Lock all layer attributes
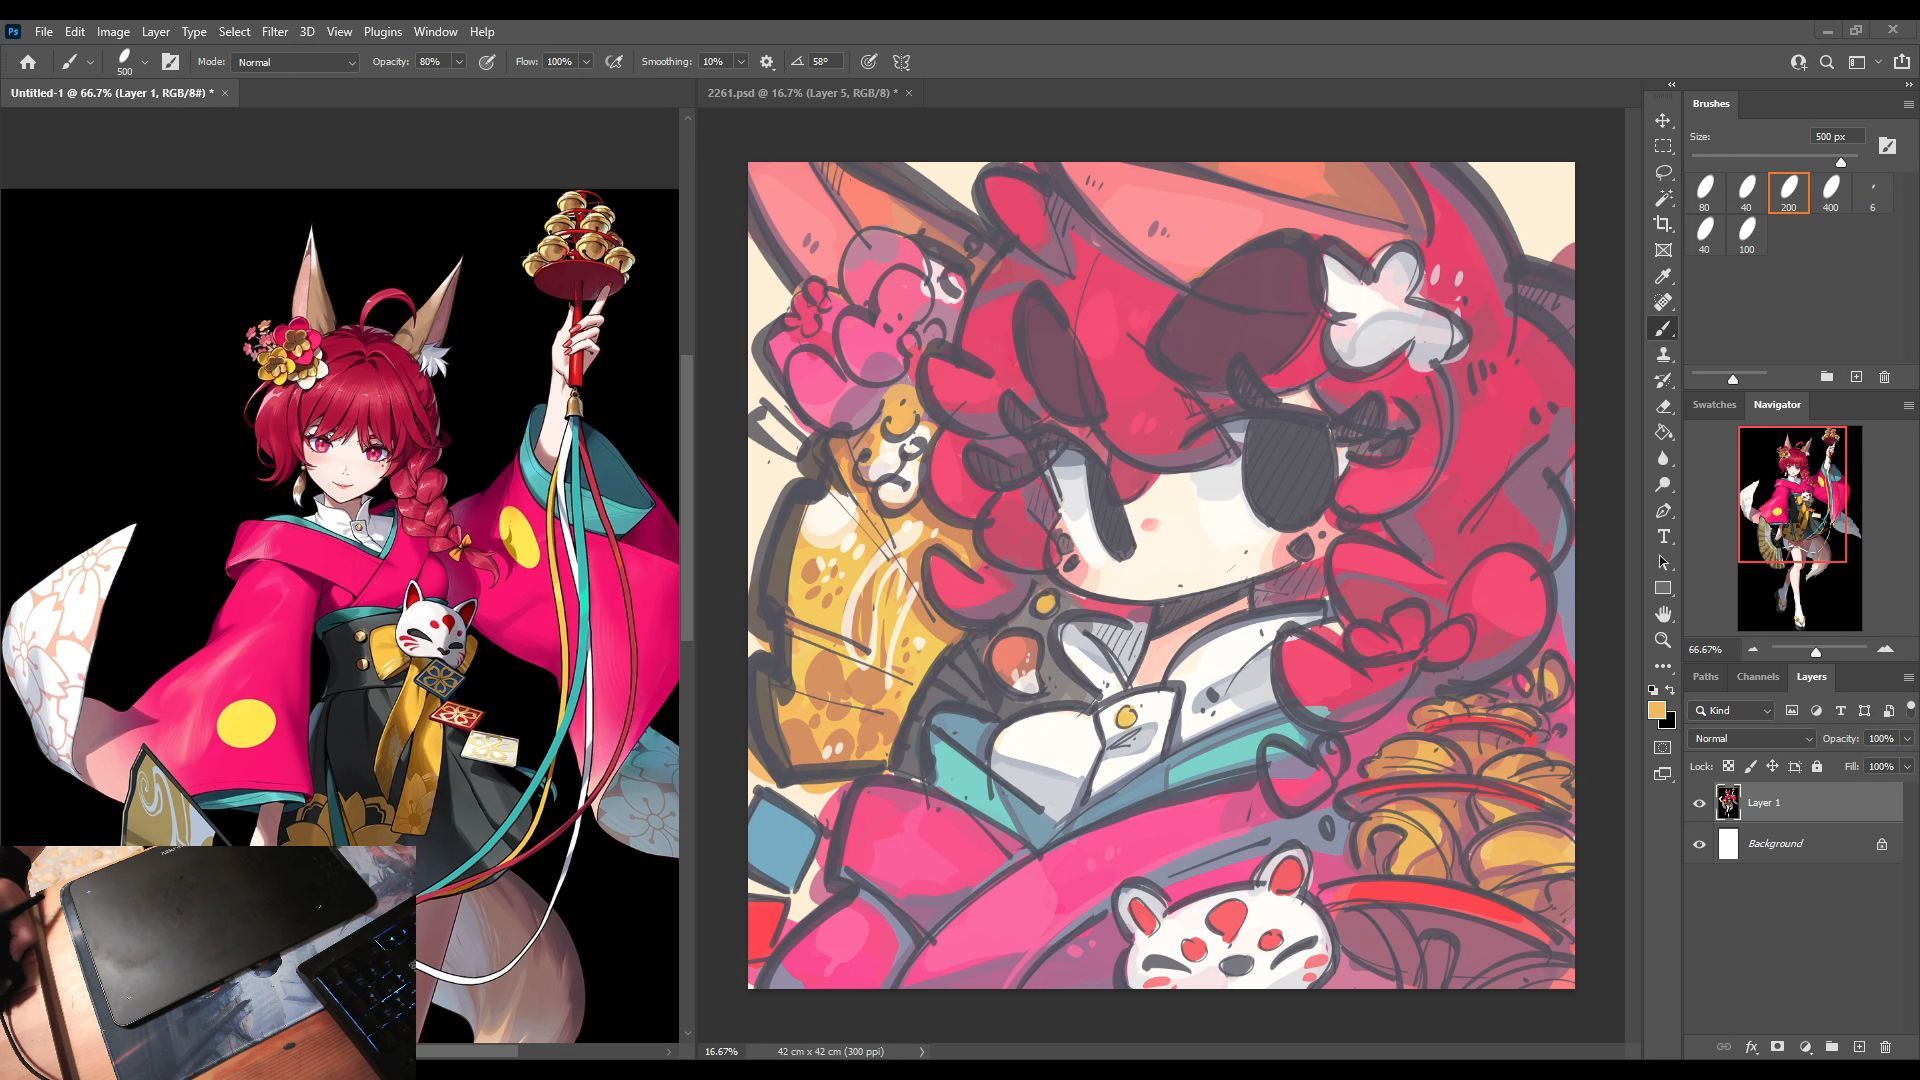Image resolution: width=1920 pixels, height=1080 pixels. tap(1817, 766)
